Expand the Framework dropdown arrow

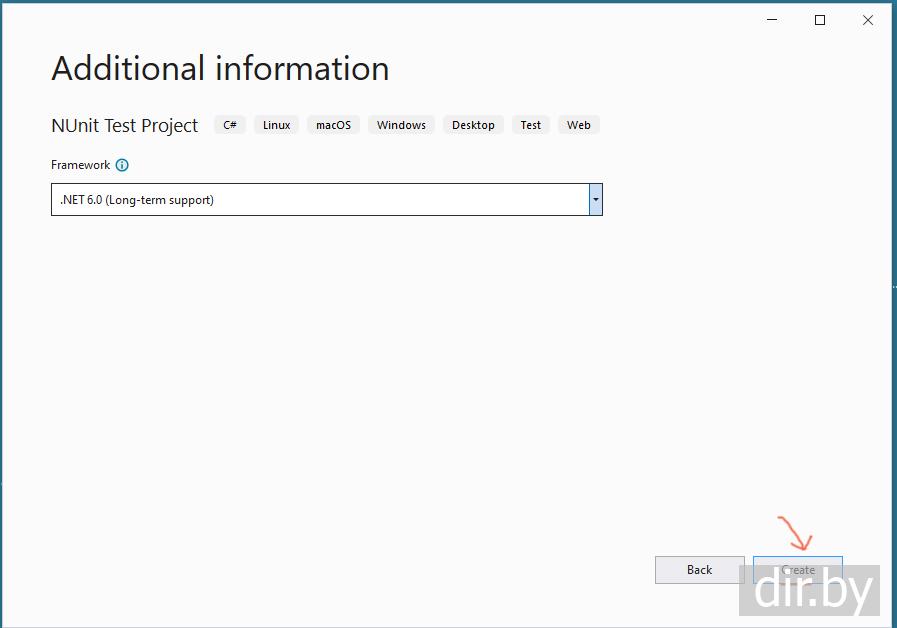(595, 200)
